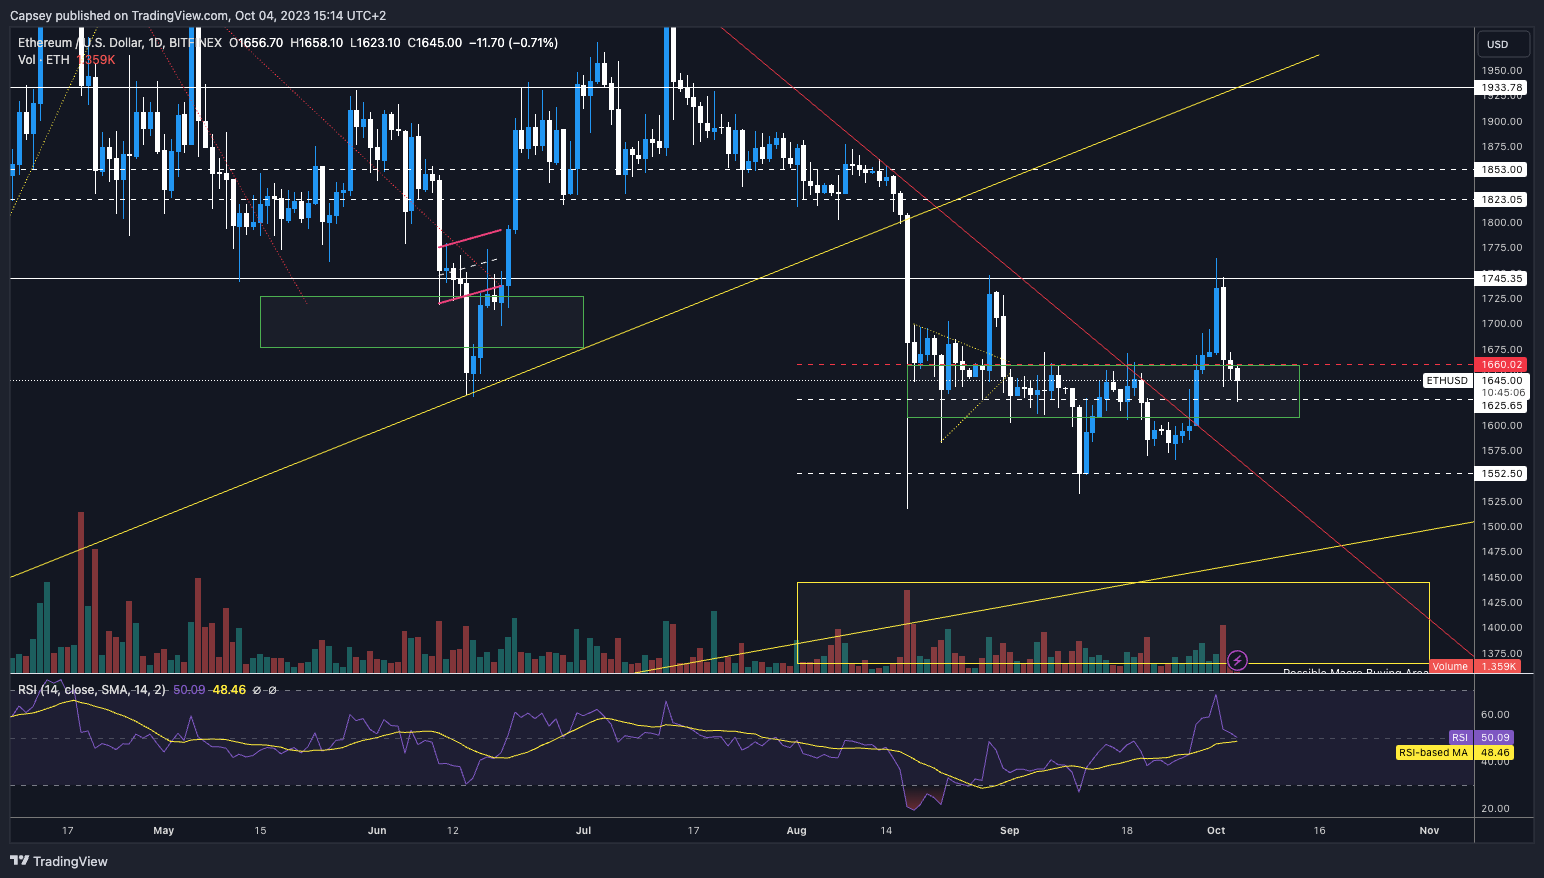
Task: Select the yellow RSI-based MA tag
Action: tap(1434, 753)
